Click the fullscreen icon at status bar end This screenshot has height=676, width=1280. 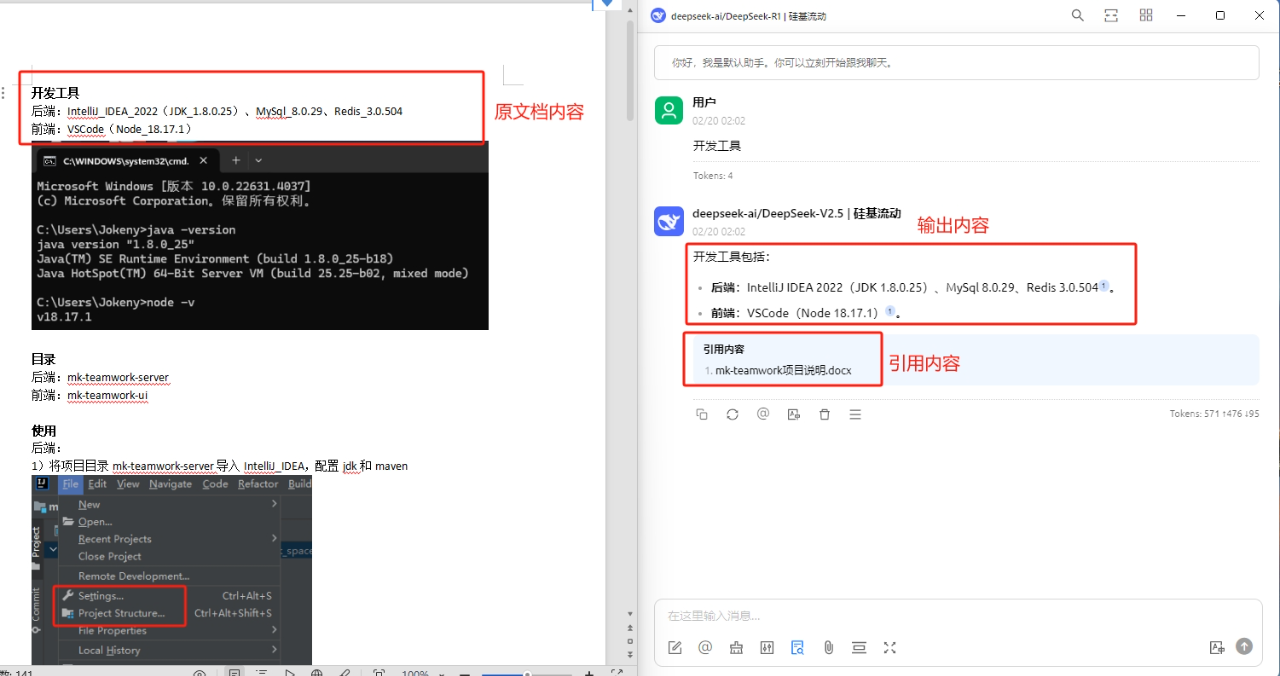click(617, 672)
